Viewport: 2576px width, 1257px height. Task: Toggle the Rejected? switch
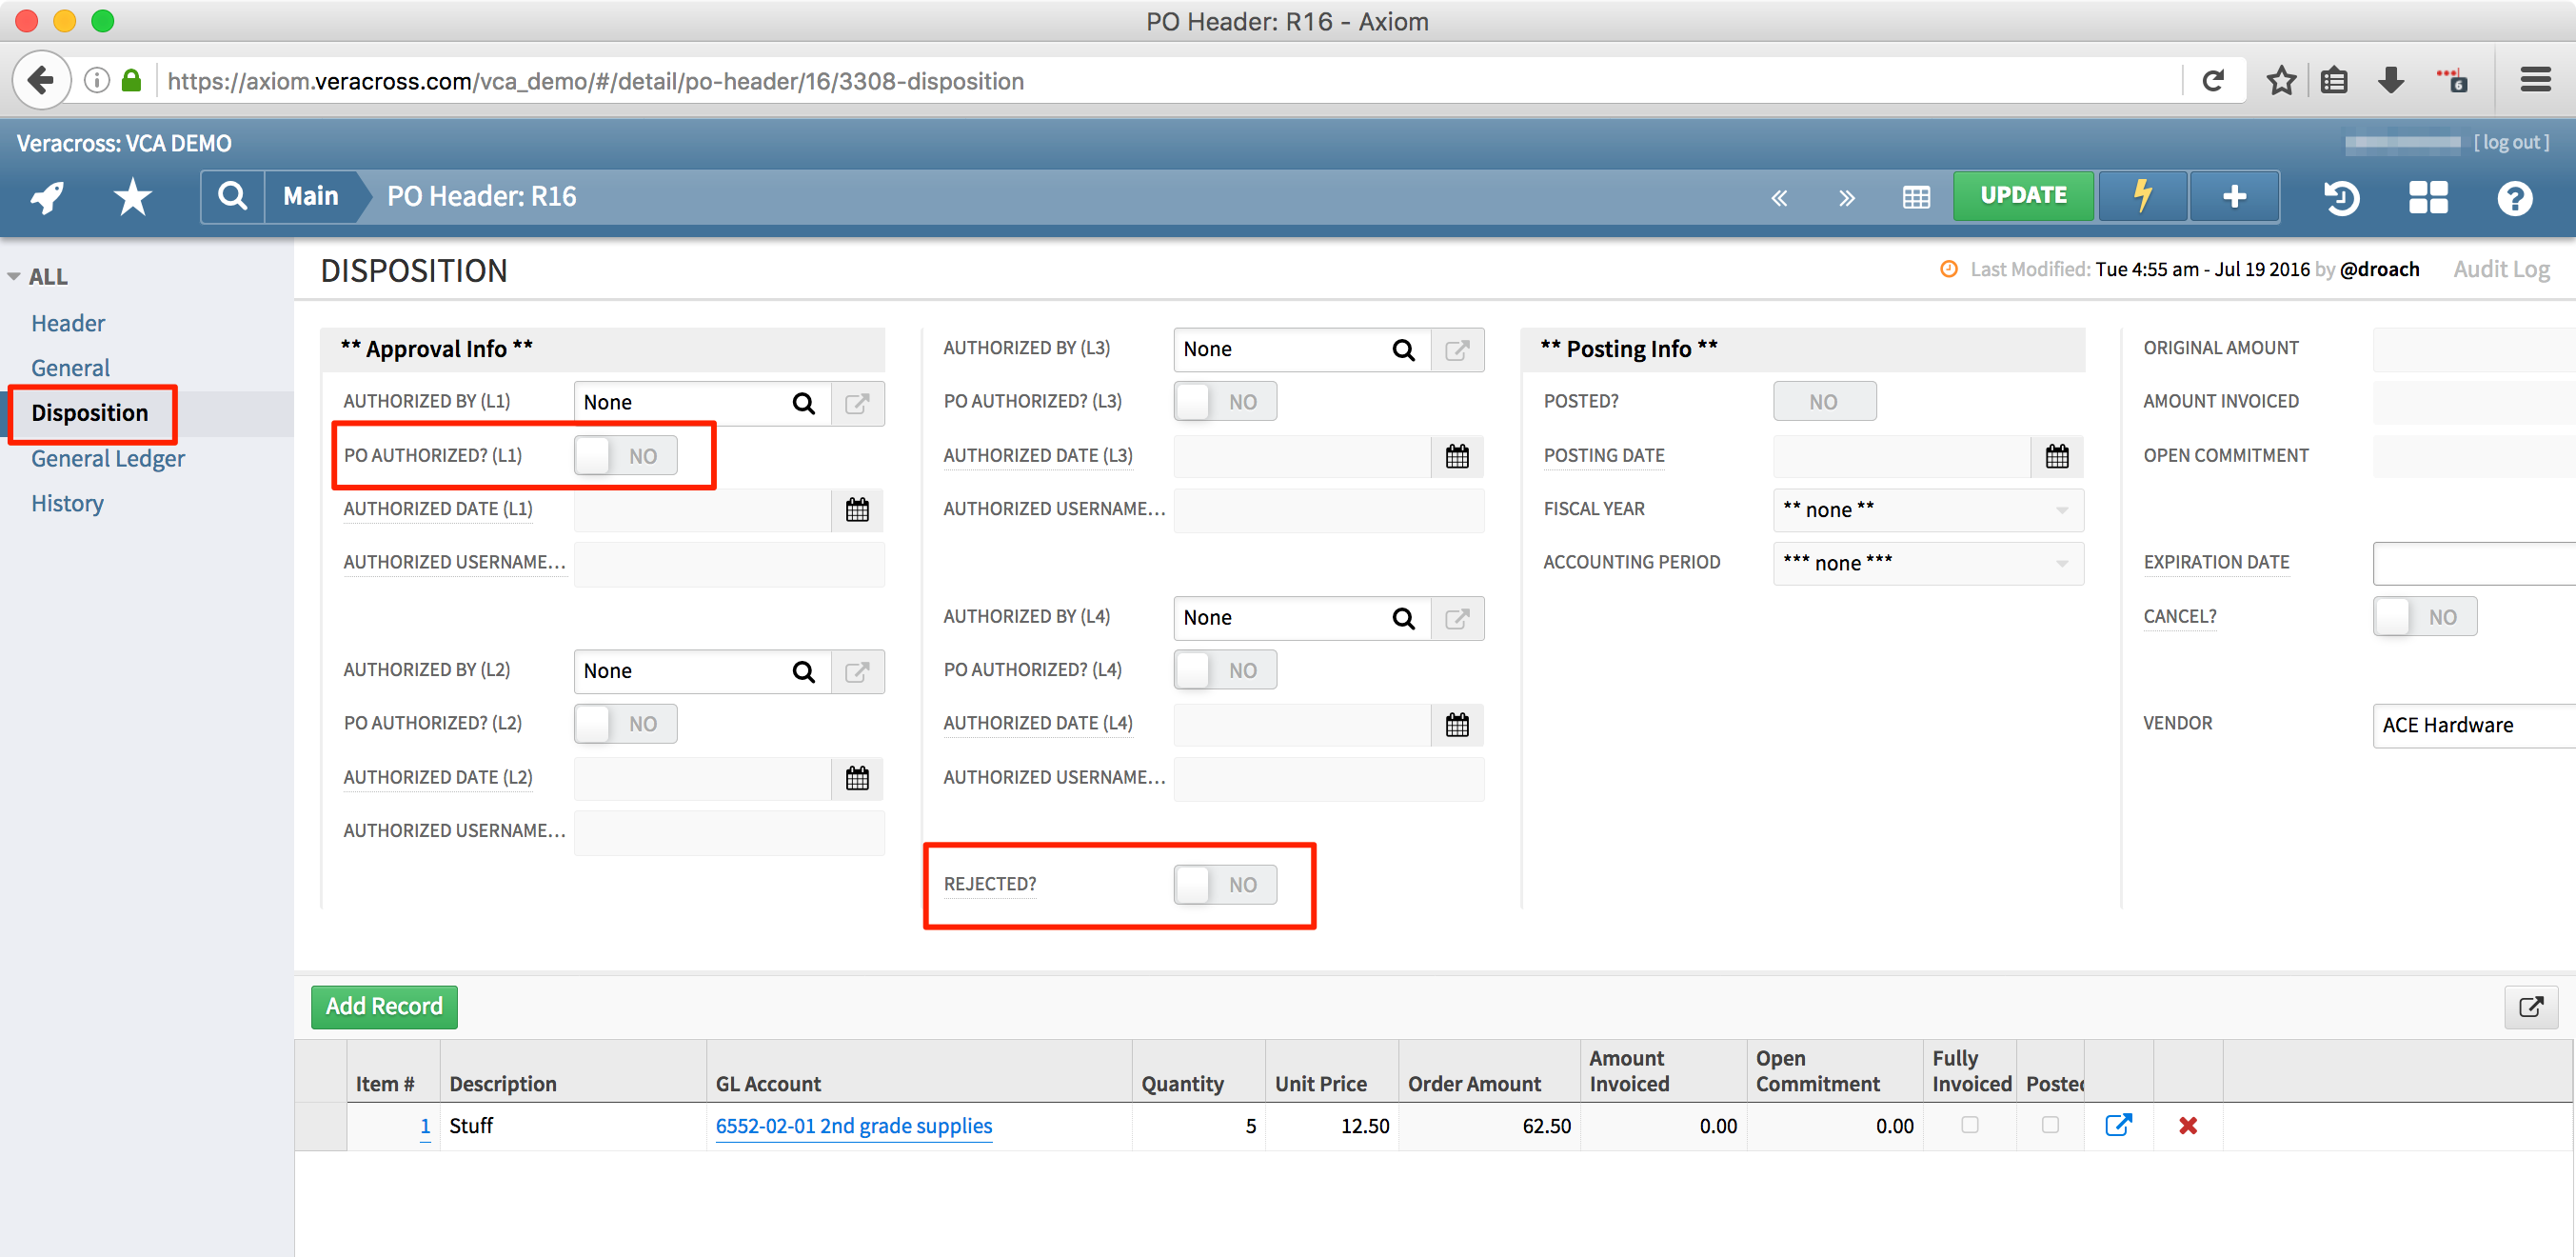click(1224, 884)
